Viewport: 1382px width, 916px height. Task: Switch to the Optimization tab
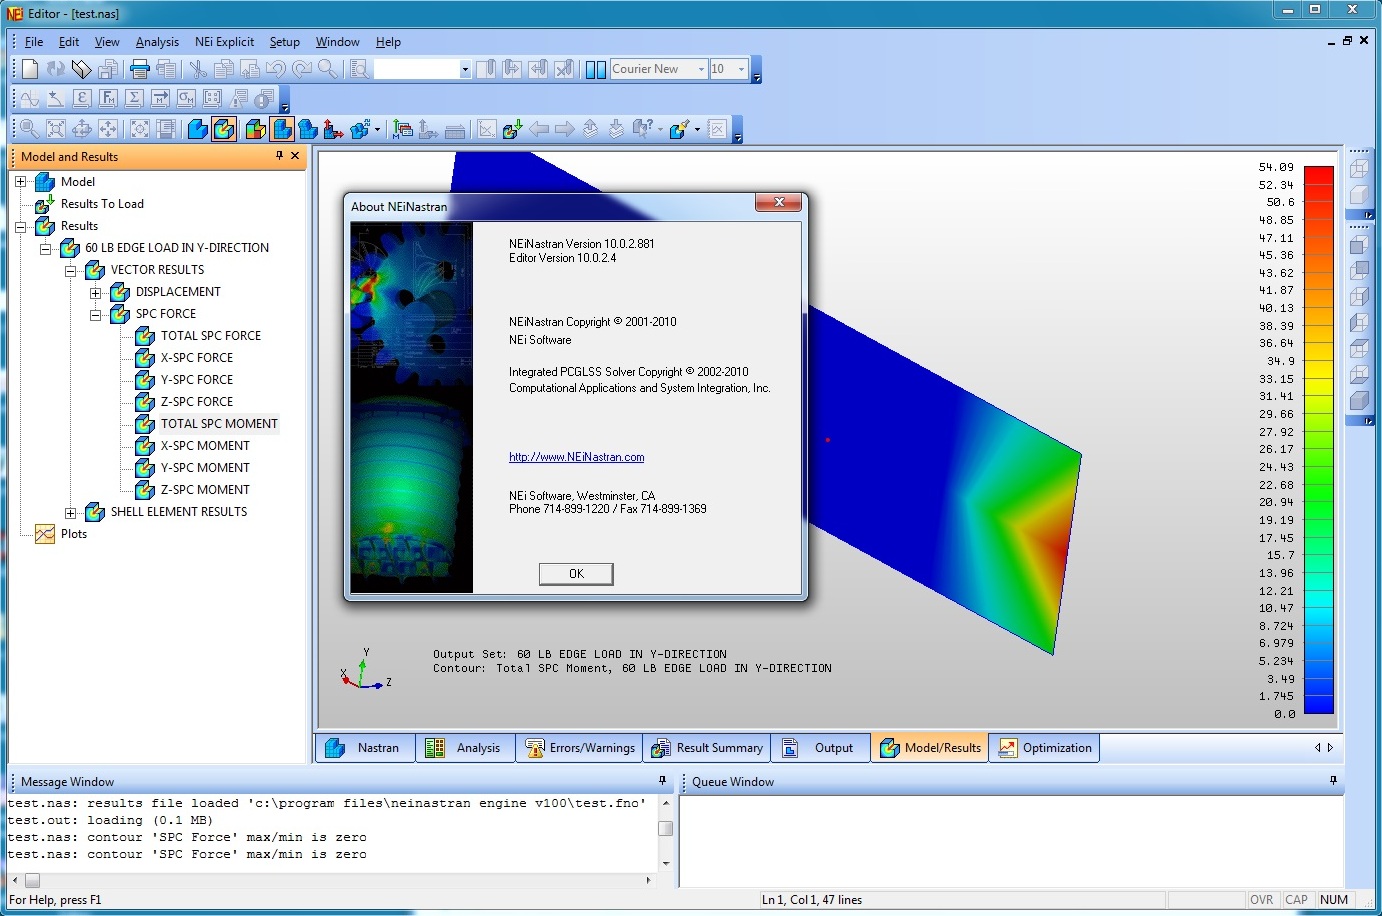click(x=1045, y=748)
